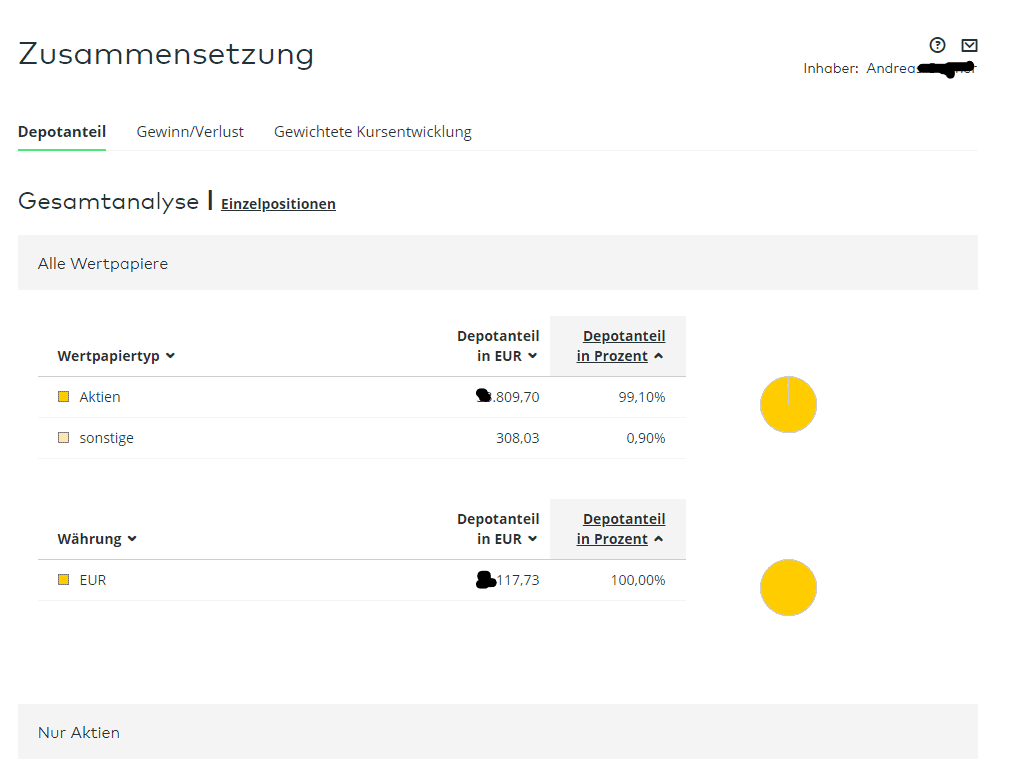The image size is (1024, 765).
Task: Click the yellow EUR legend swatch
Action: tap(64, 580)
